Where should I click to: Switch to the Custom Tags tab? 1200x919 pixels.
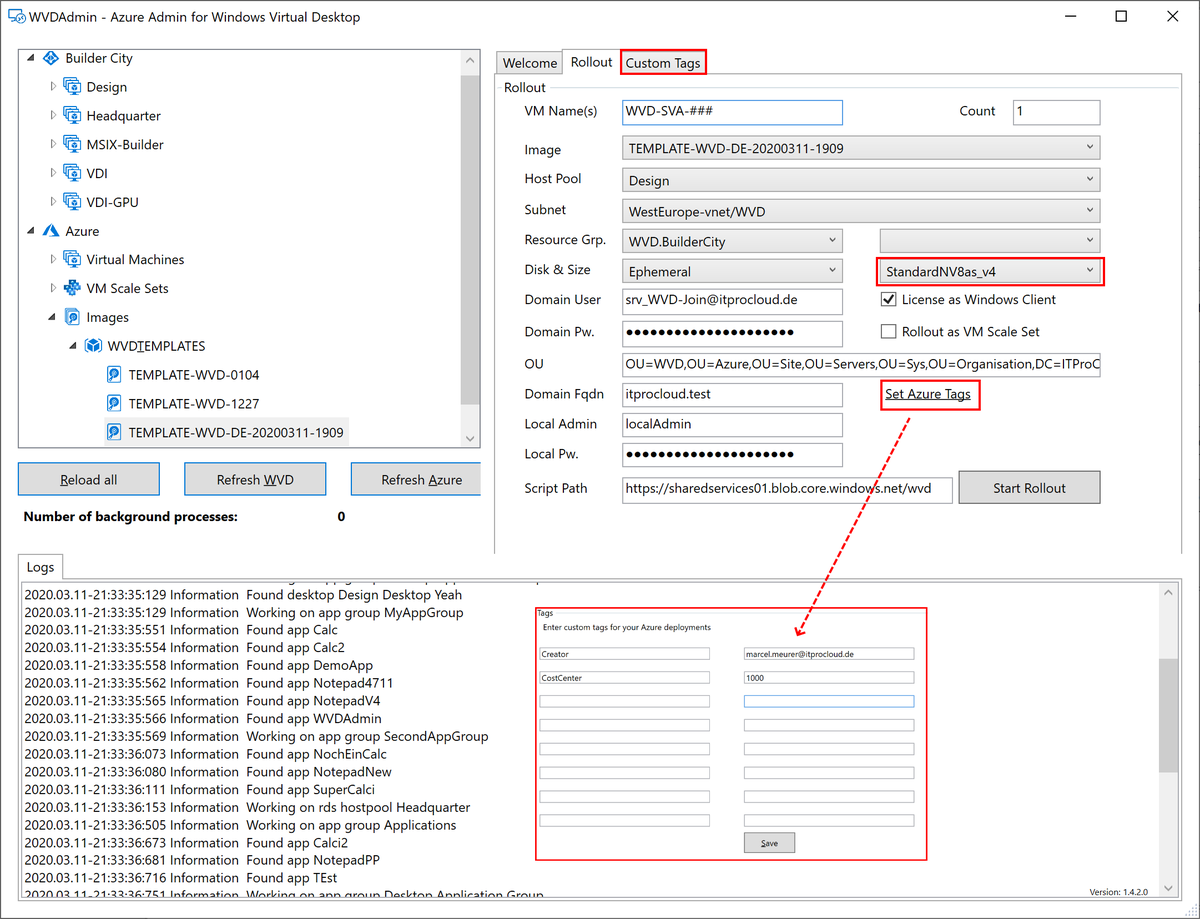pos(663,63)
